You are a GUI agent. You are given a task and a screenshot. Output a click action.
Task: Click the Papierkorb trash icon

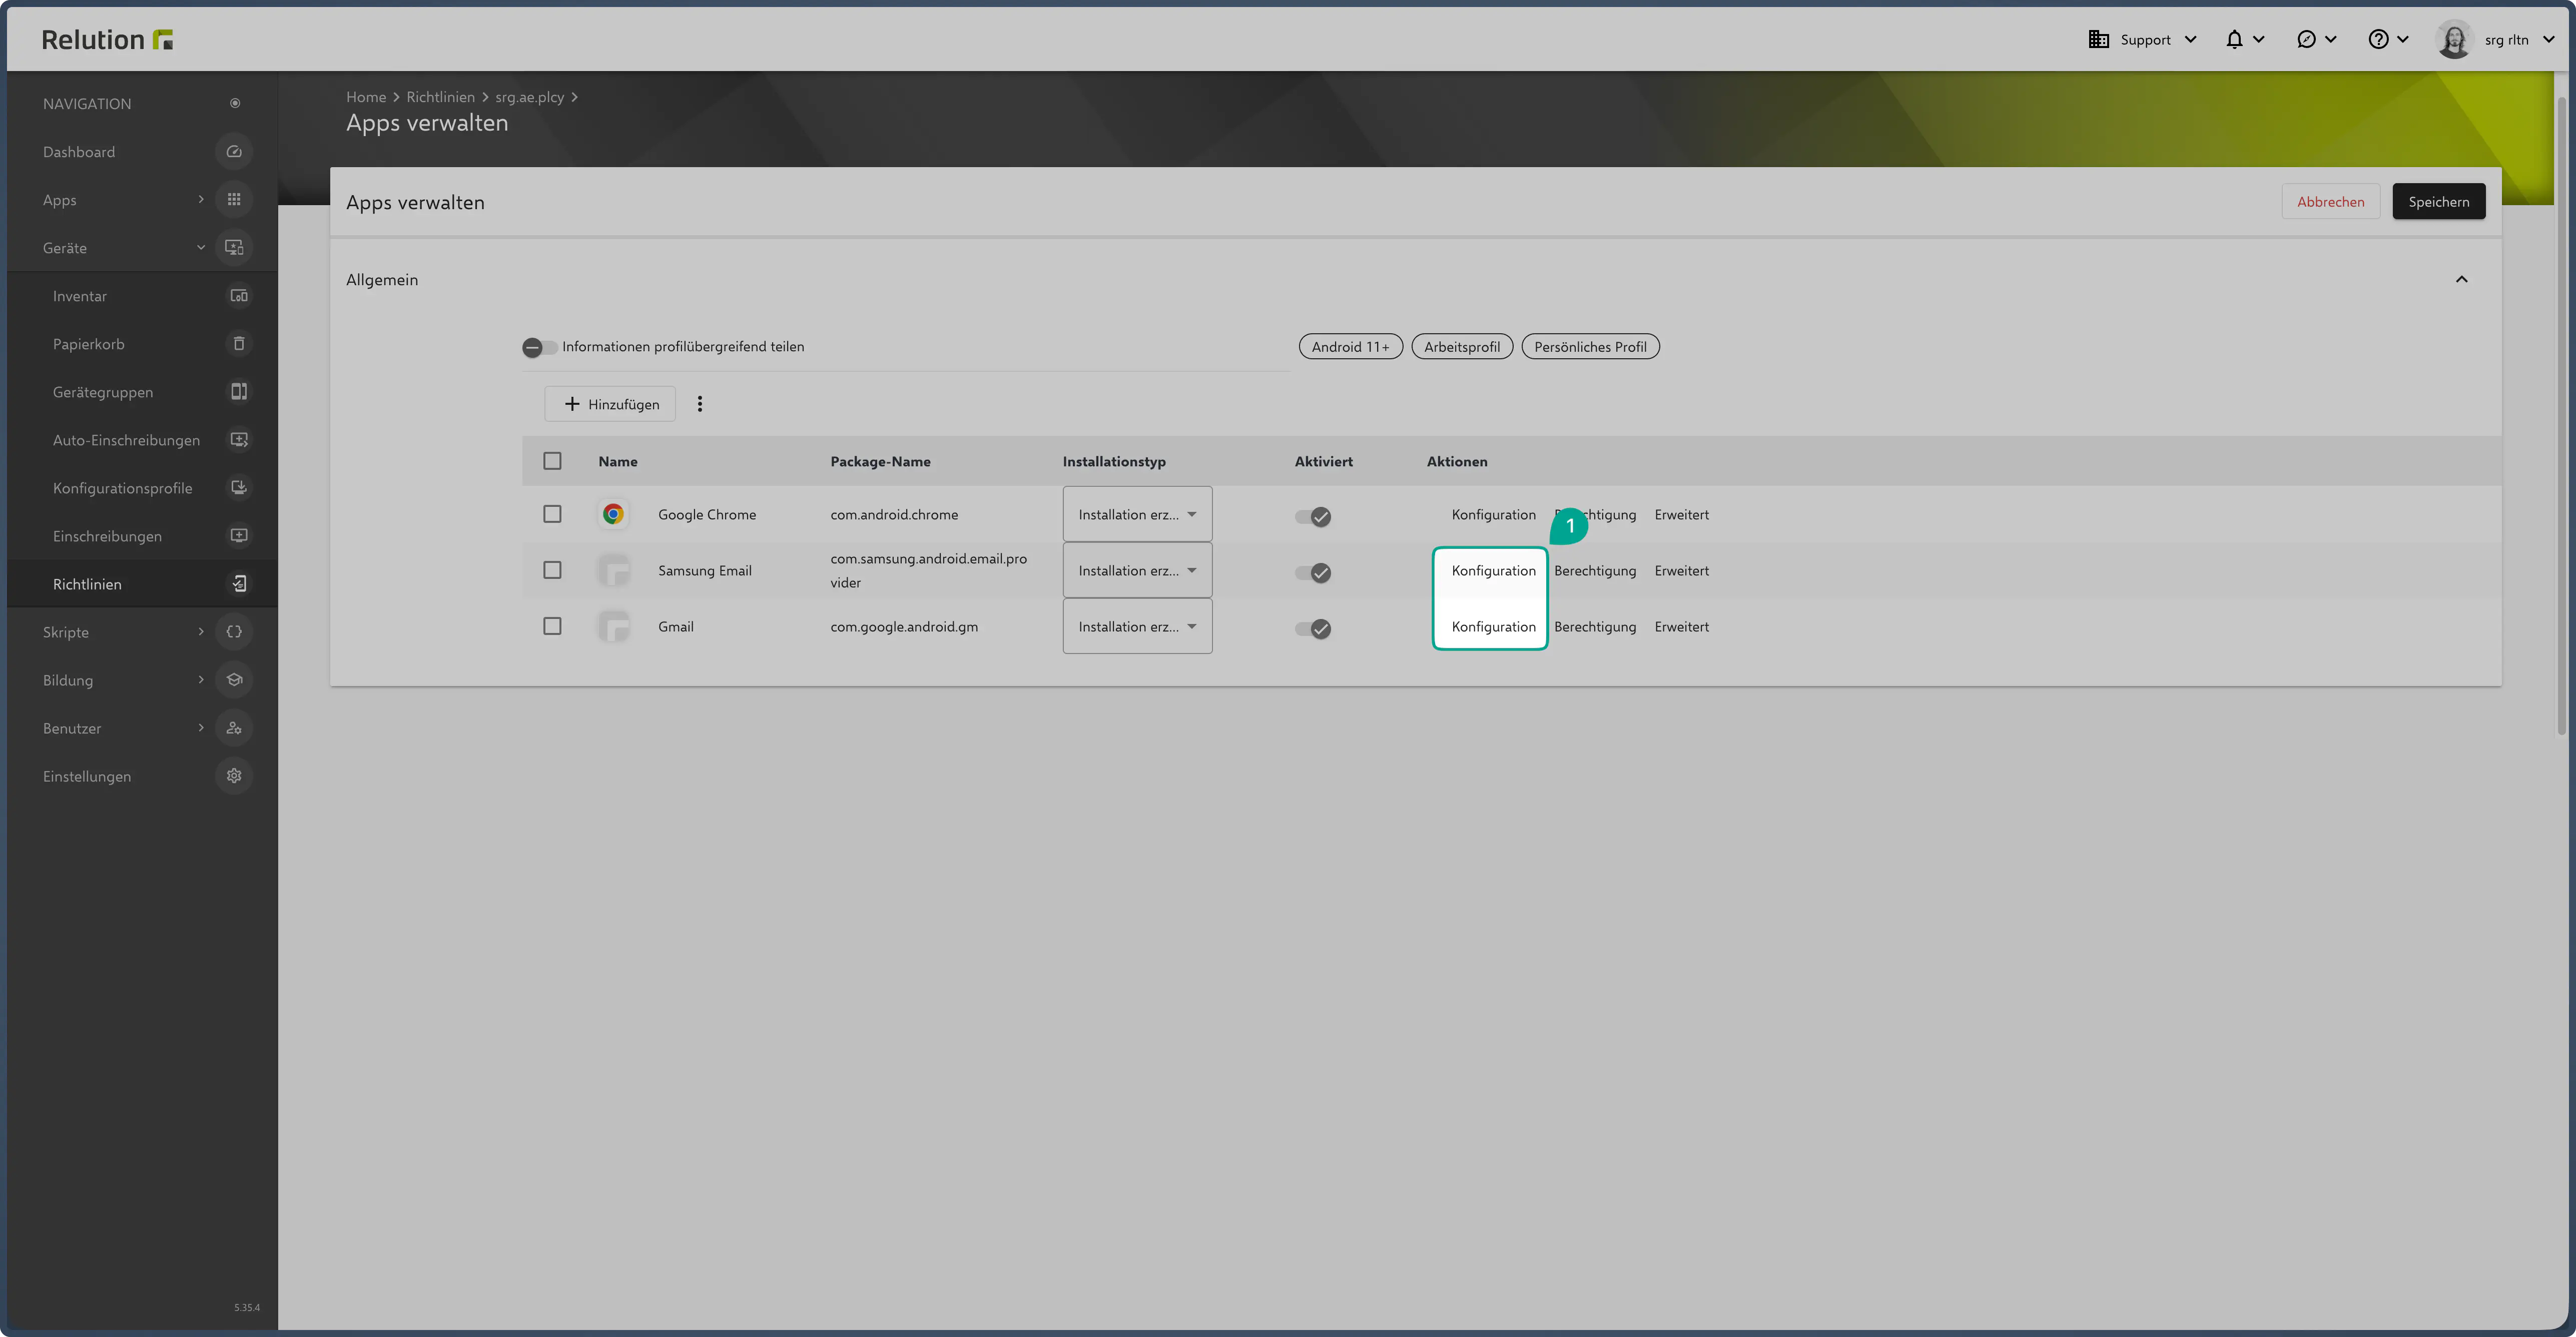[239, 344]
